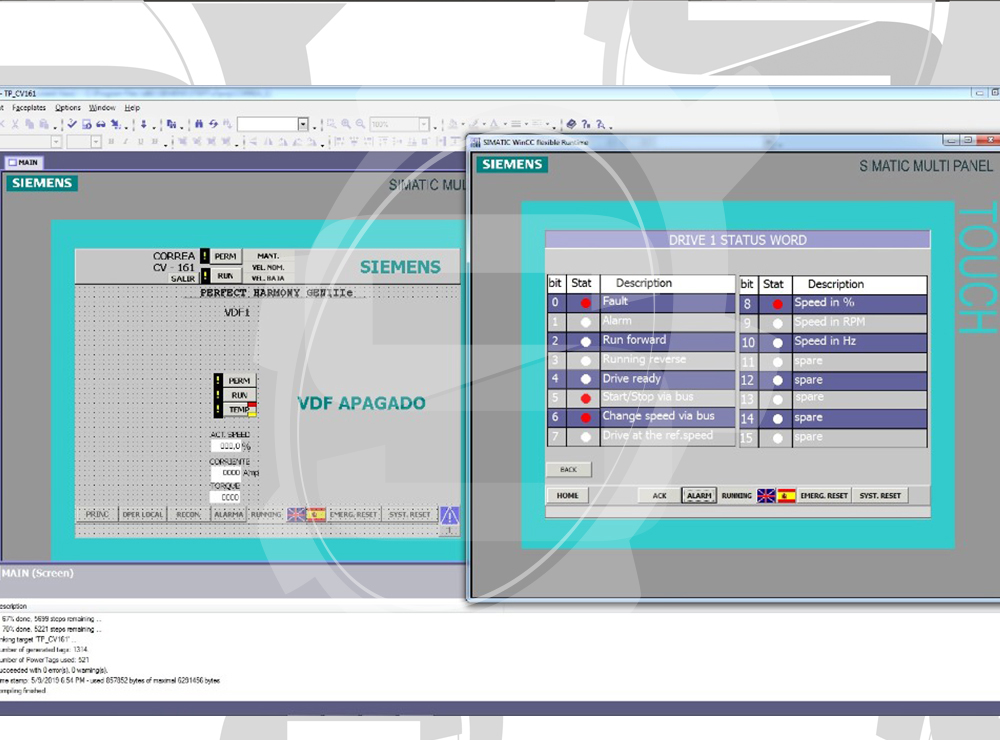
Task: Open the zoom percentage dropdown
Action: [424, 124]
